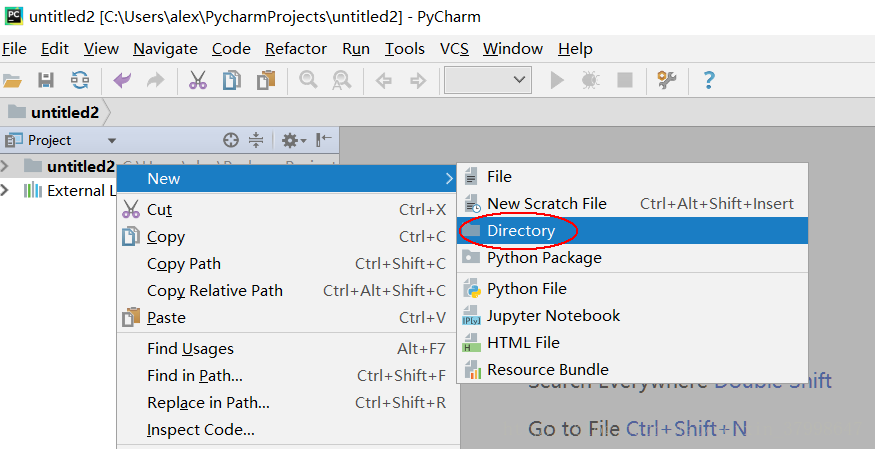Click Copy Path in the context menu
This screenshot has height=449, width=875.
click(184, 264)
